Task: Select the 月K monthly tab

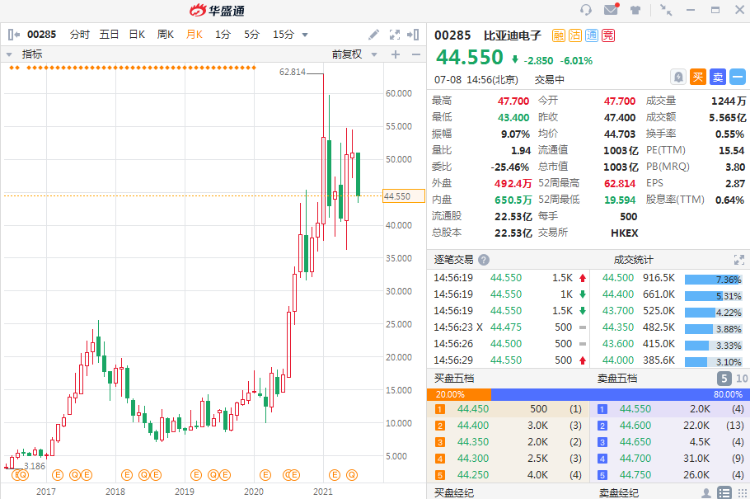Action: tap(194, 34)
